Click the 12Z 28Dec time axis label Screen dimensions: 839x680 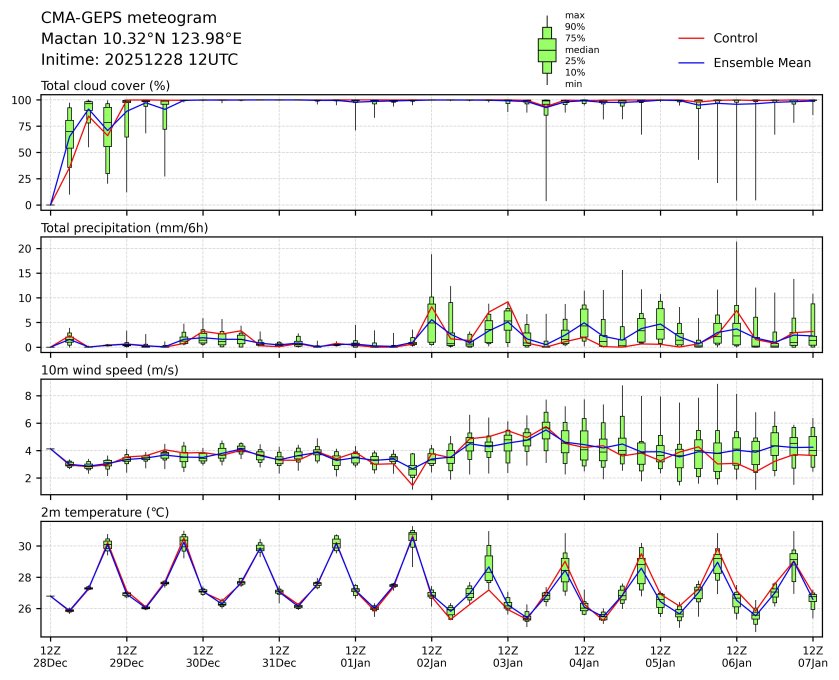(x=50, y=655)
